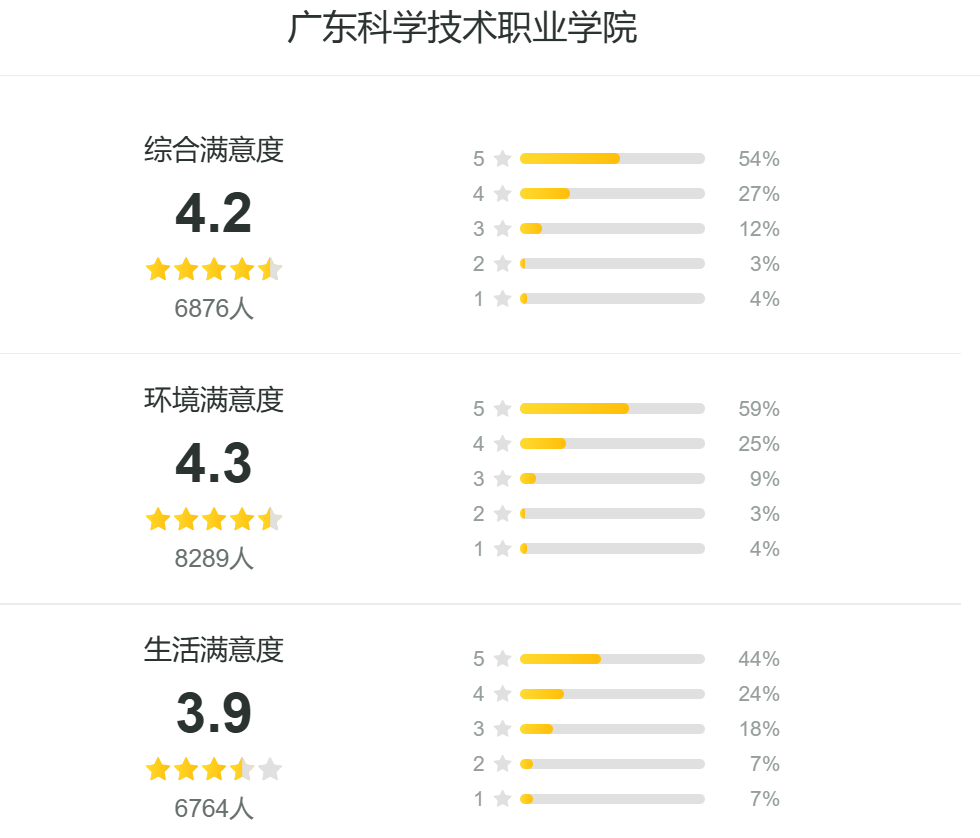
Task: Click the empty fifth star under the 3.9 score
Action: [x=270, y=769]
